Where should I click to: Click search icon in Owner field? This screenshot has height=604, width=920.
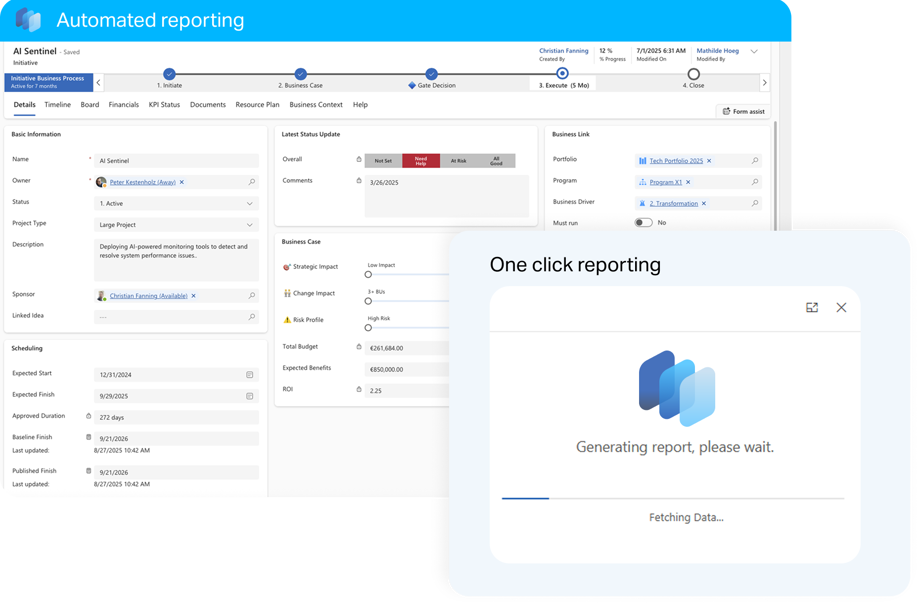(x=251, y=182)
